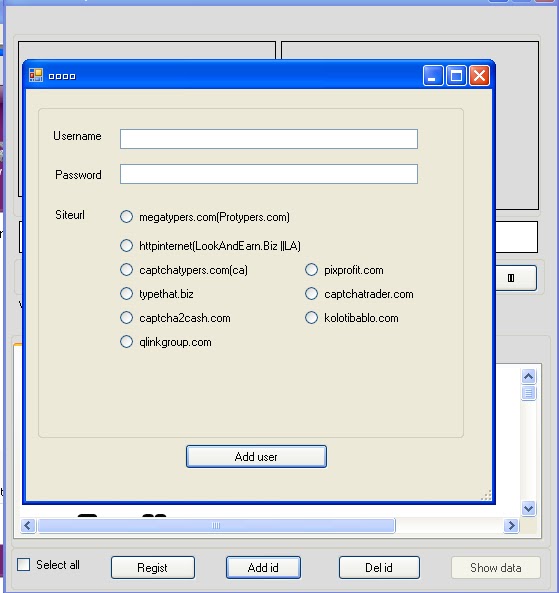Click the dialog's title bar app icon
Image resolution: width=559 pixels, height=593 pixels.
(36, 75)
